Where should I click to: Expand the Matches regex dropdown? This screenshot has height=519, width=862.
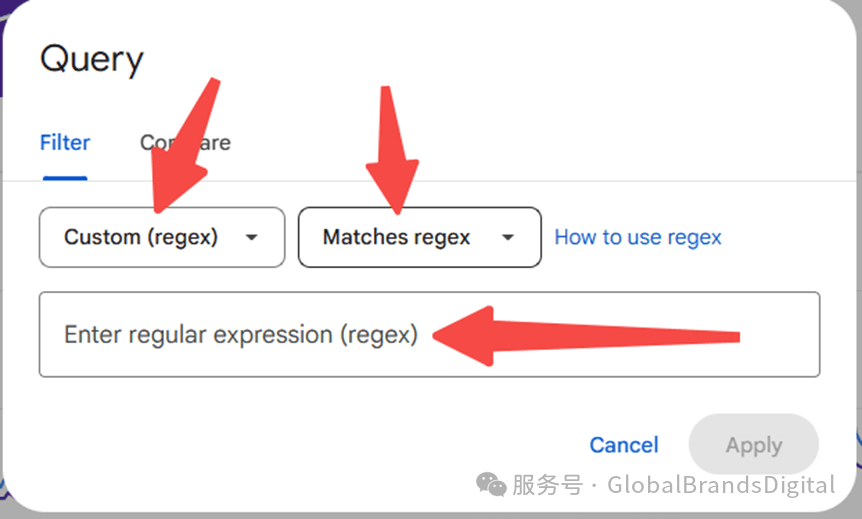tap(419, 238)
